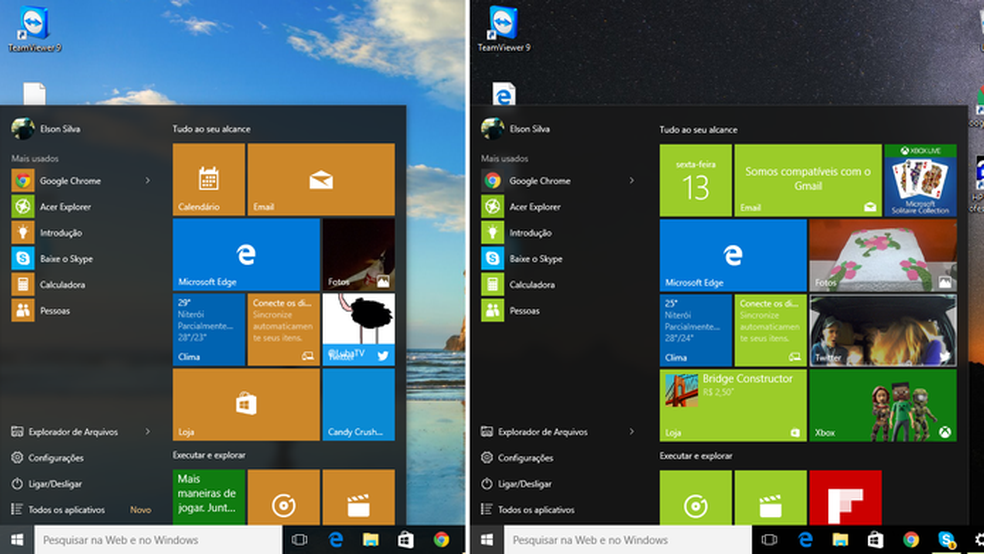Open the red Flipboard tile

point(845,498)
